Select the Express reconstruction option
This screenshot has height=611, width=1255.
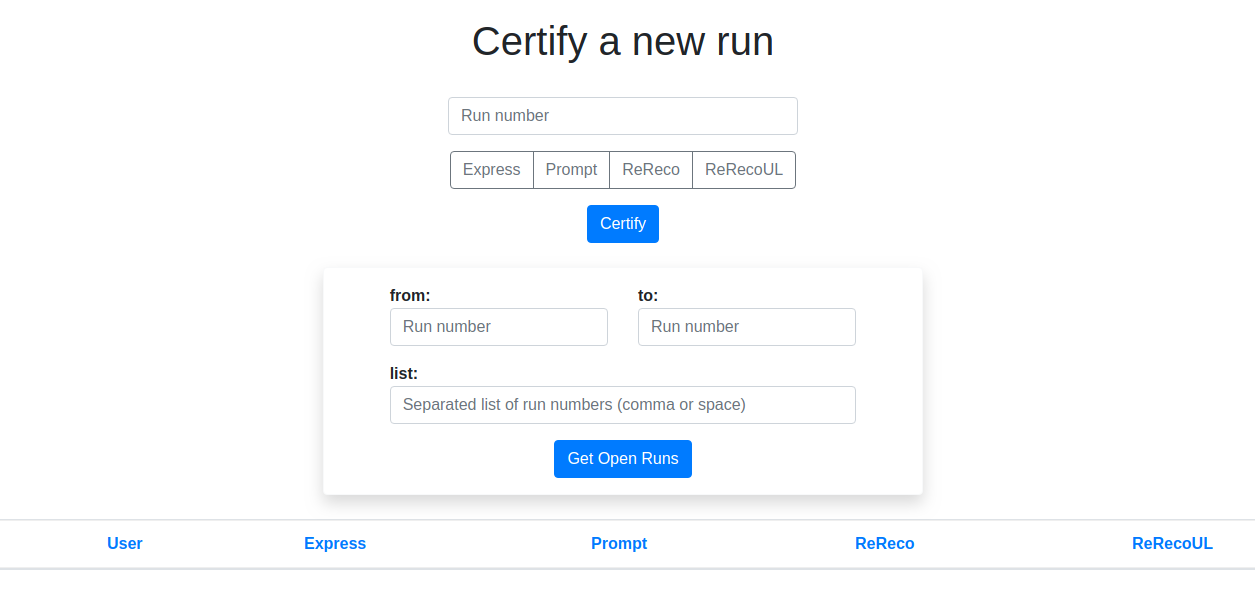(x=492, y=170)
